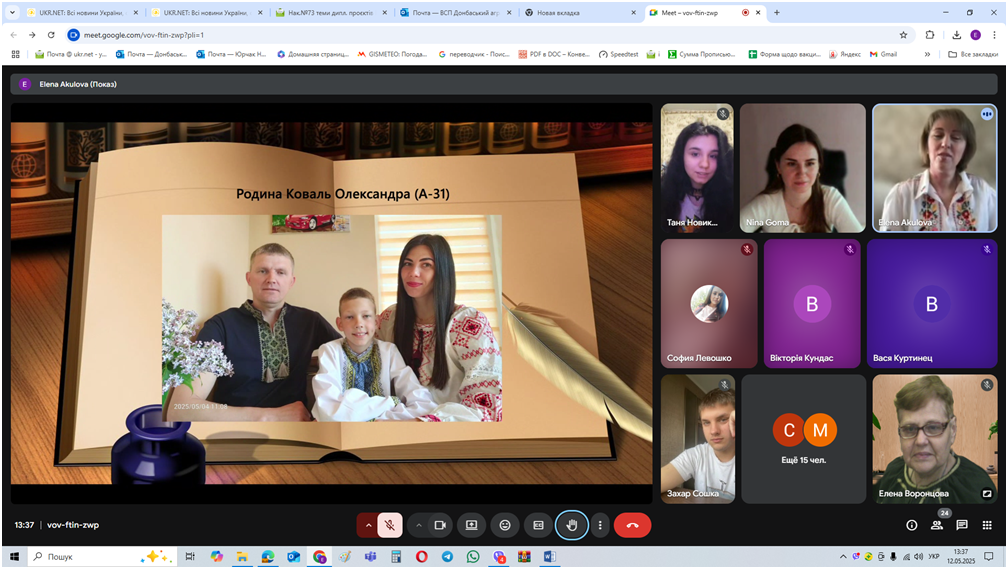Open Microsoft Teams from the taskbar

point(370,557)
